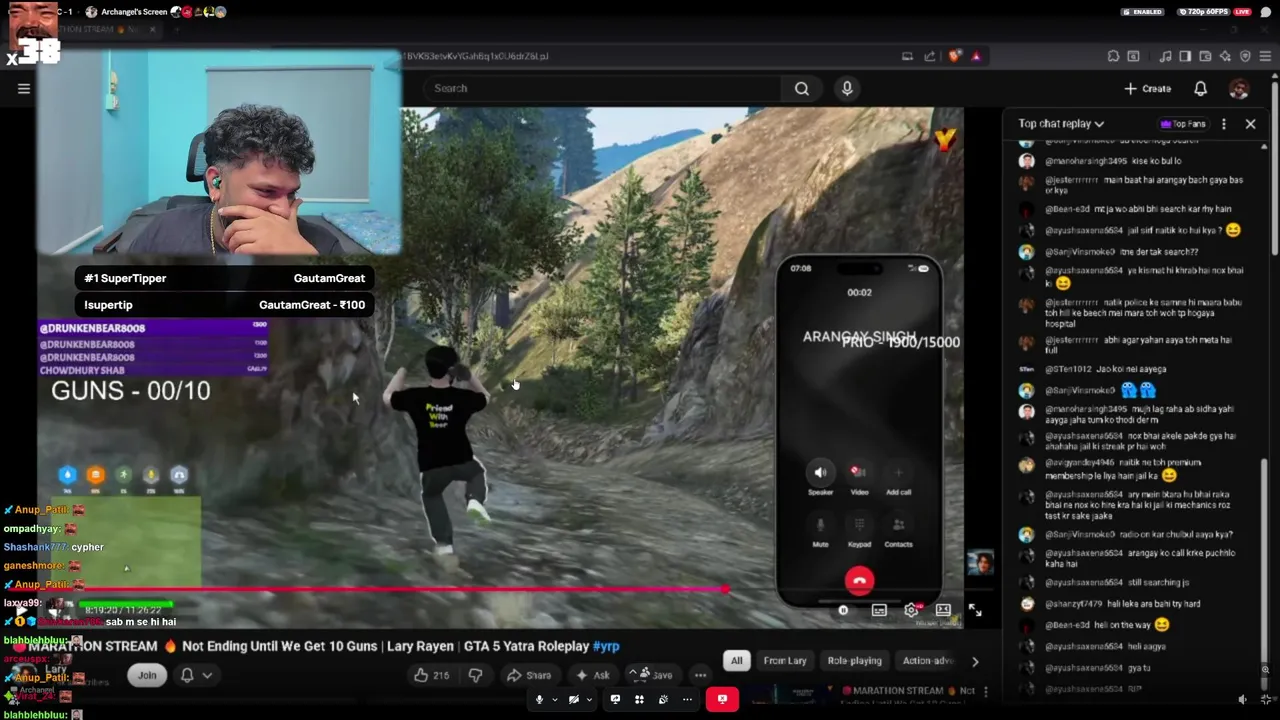
Task: Open the browser music player icon
Action: 1165,56
